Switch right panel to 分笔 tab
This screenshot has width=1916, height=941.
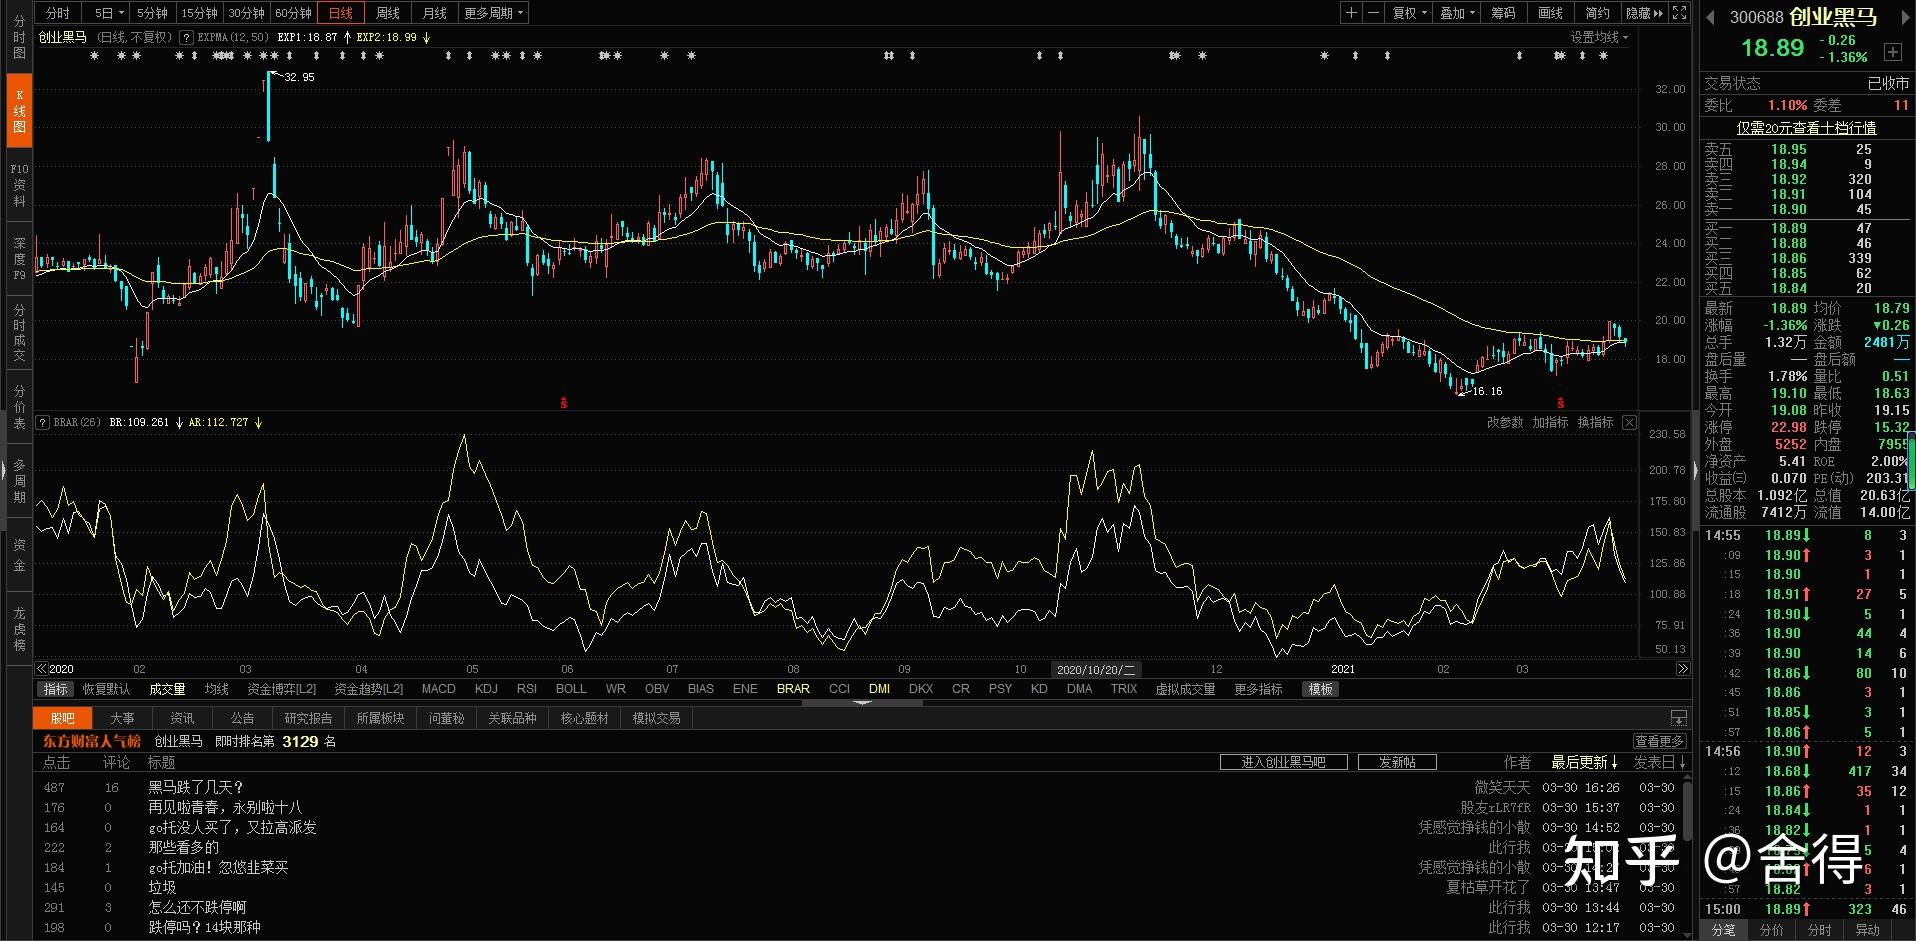(x=1724, y=930)
